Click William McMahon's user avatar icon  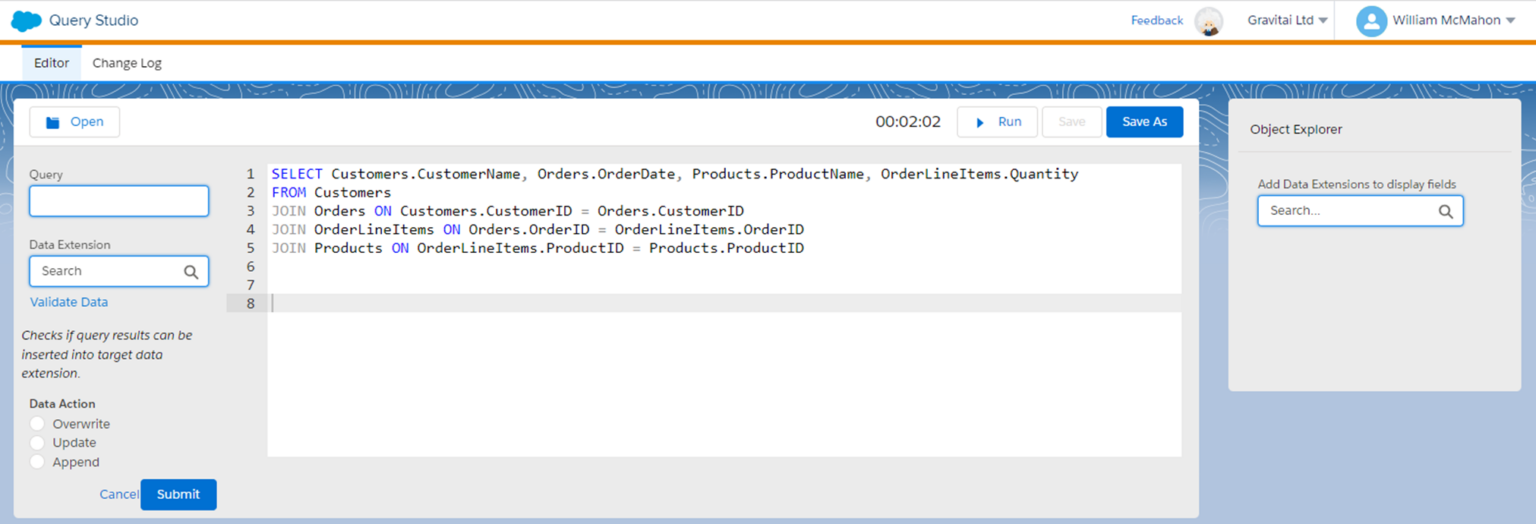tap(1371, 21)
